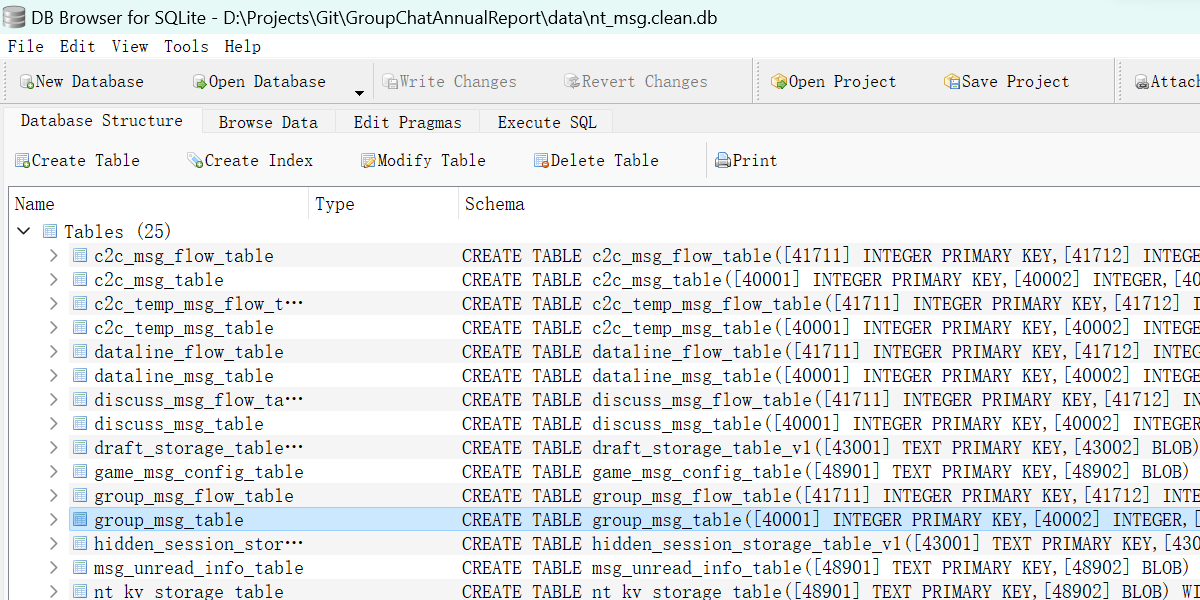Click the New Database toolbar icon
Screen dimensions: 1200x600
click(27, 82)
